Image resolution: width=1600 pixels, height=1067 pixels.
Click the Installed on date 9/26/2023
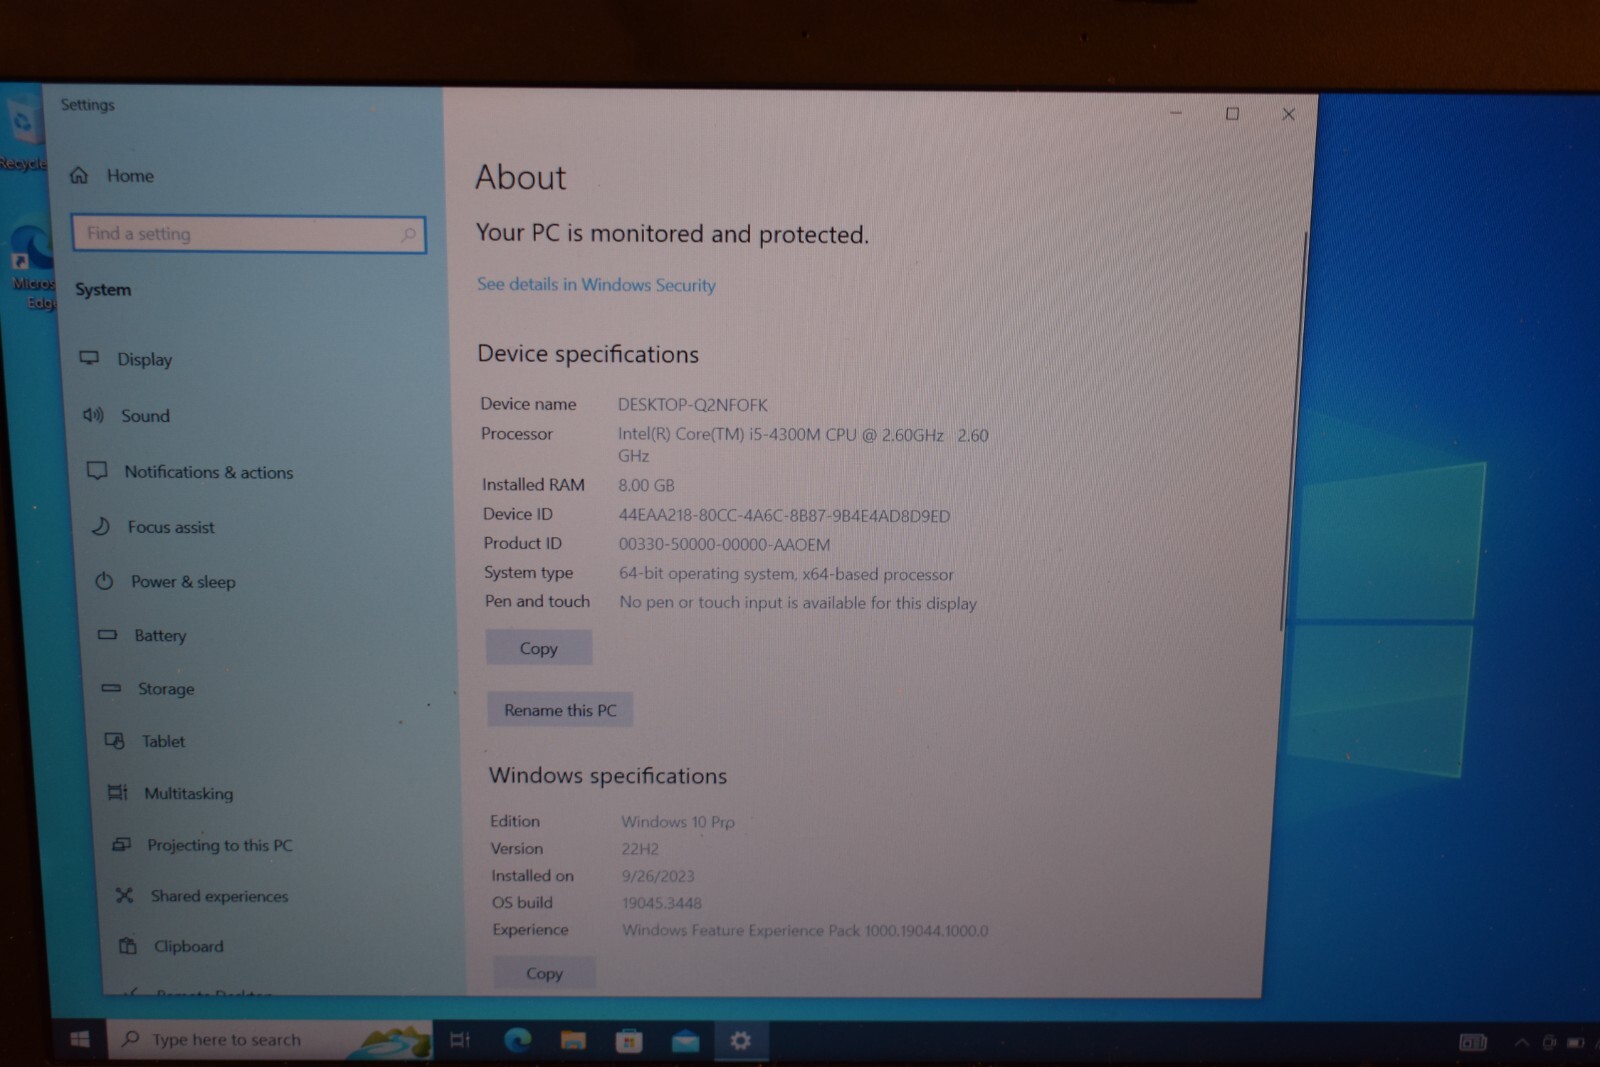658,876
